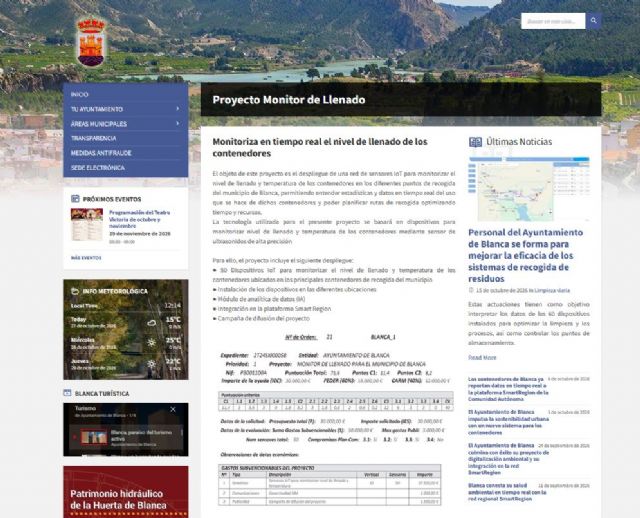Click the calendar icon beside PRÓXIMOS EVENTOS
The image size is (640, 518).
pos(75,199)
